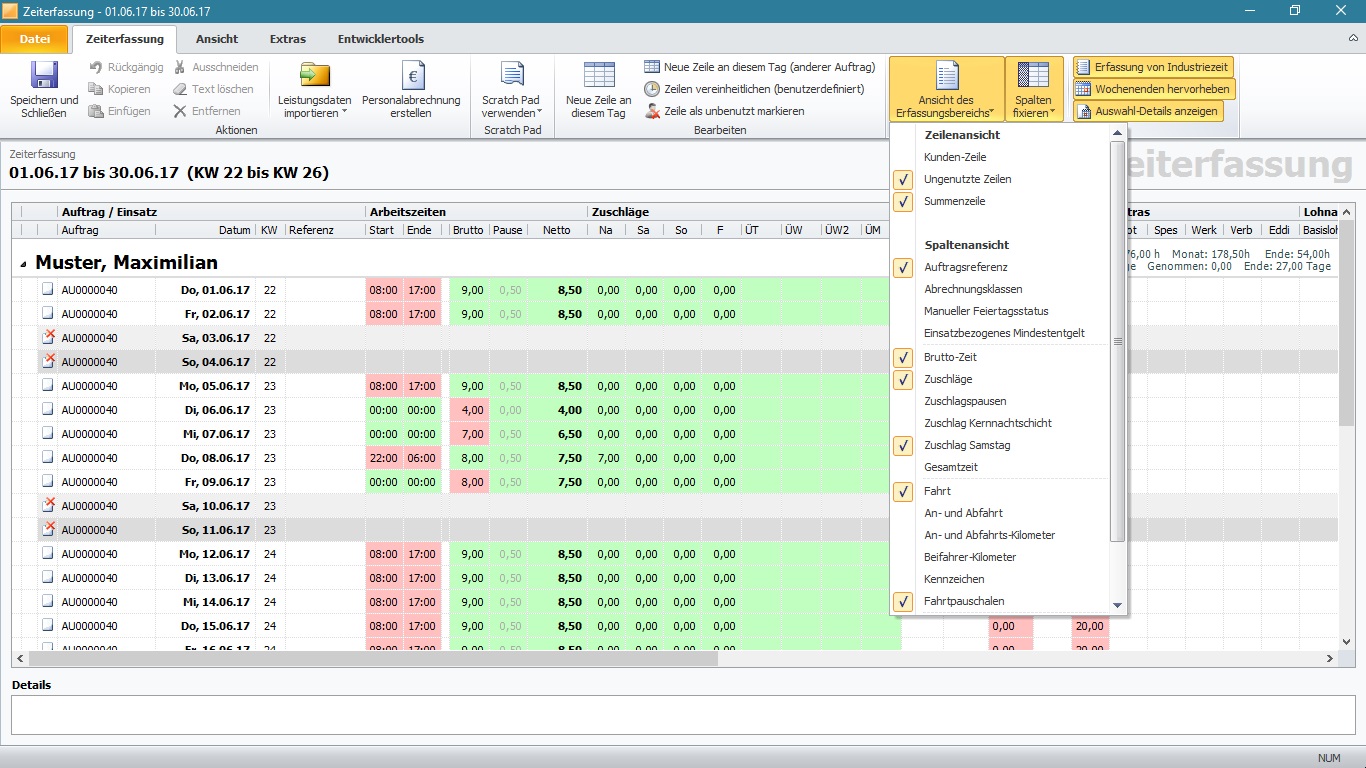Open the Scratch Pad verwenden dropdown
Screen dimensions: 1366x768
pos(510,106)
